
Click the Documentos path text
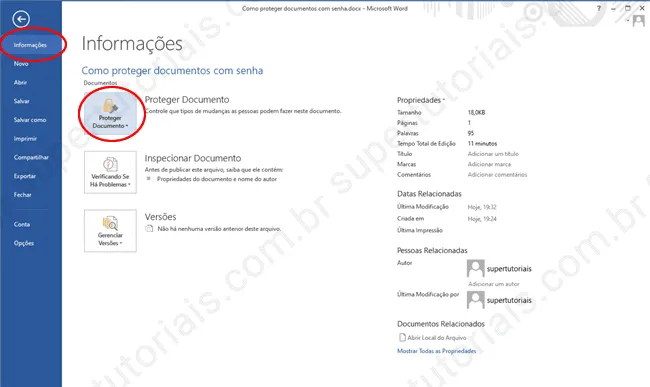[100, 83]
